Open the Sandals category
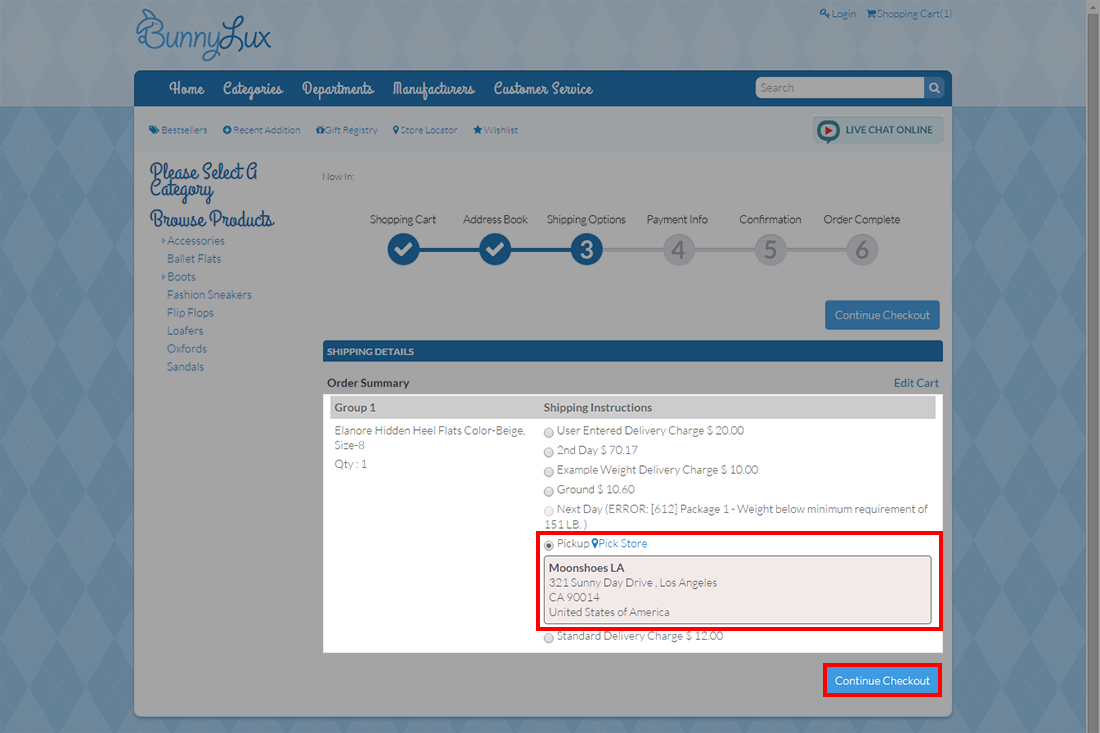1100x733 pixels. tap(185, 367)
